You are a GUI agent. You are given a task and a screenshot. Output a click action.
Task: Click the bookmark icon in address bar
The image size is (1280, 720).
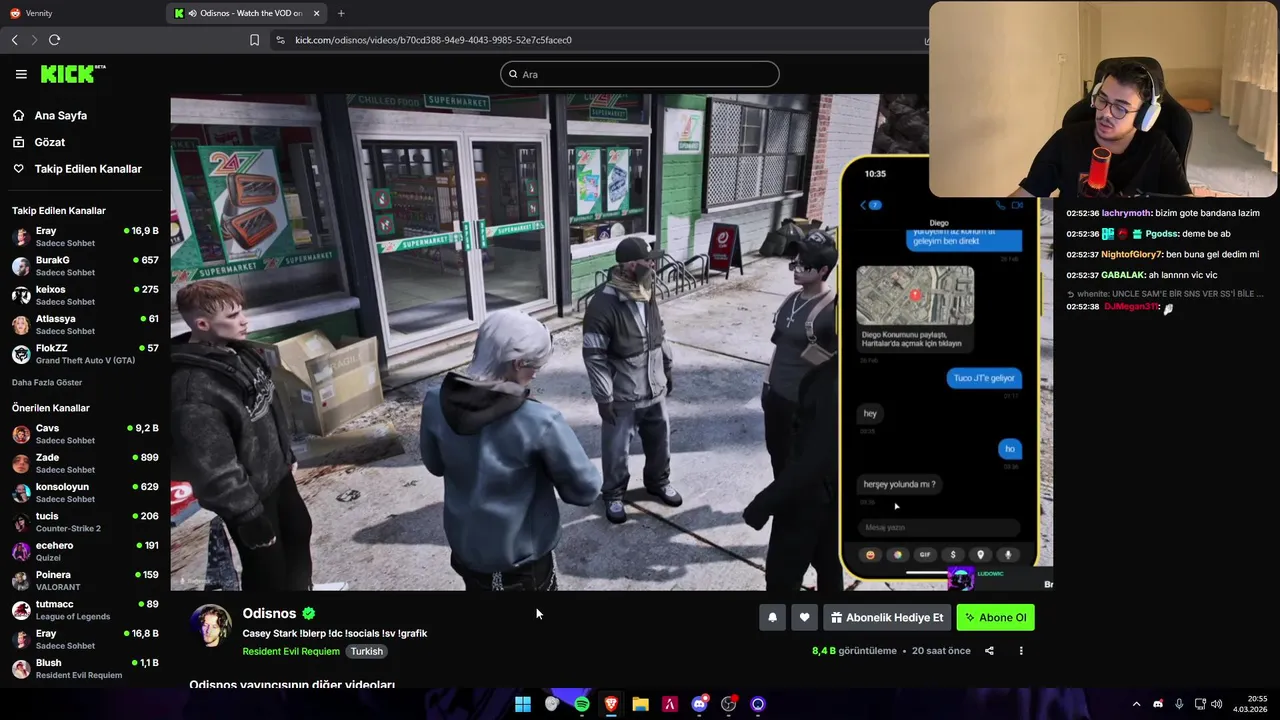click(x=254, y=40)
